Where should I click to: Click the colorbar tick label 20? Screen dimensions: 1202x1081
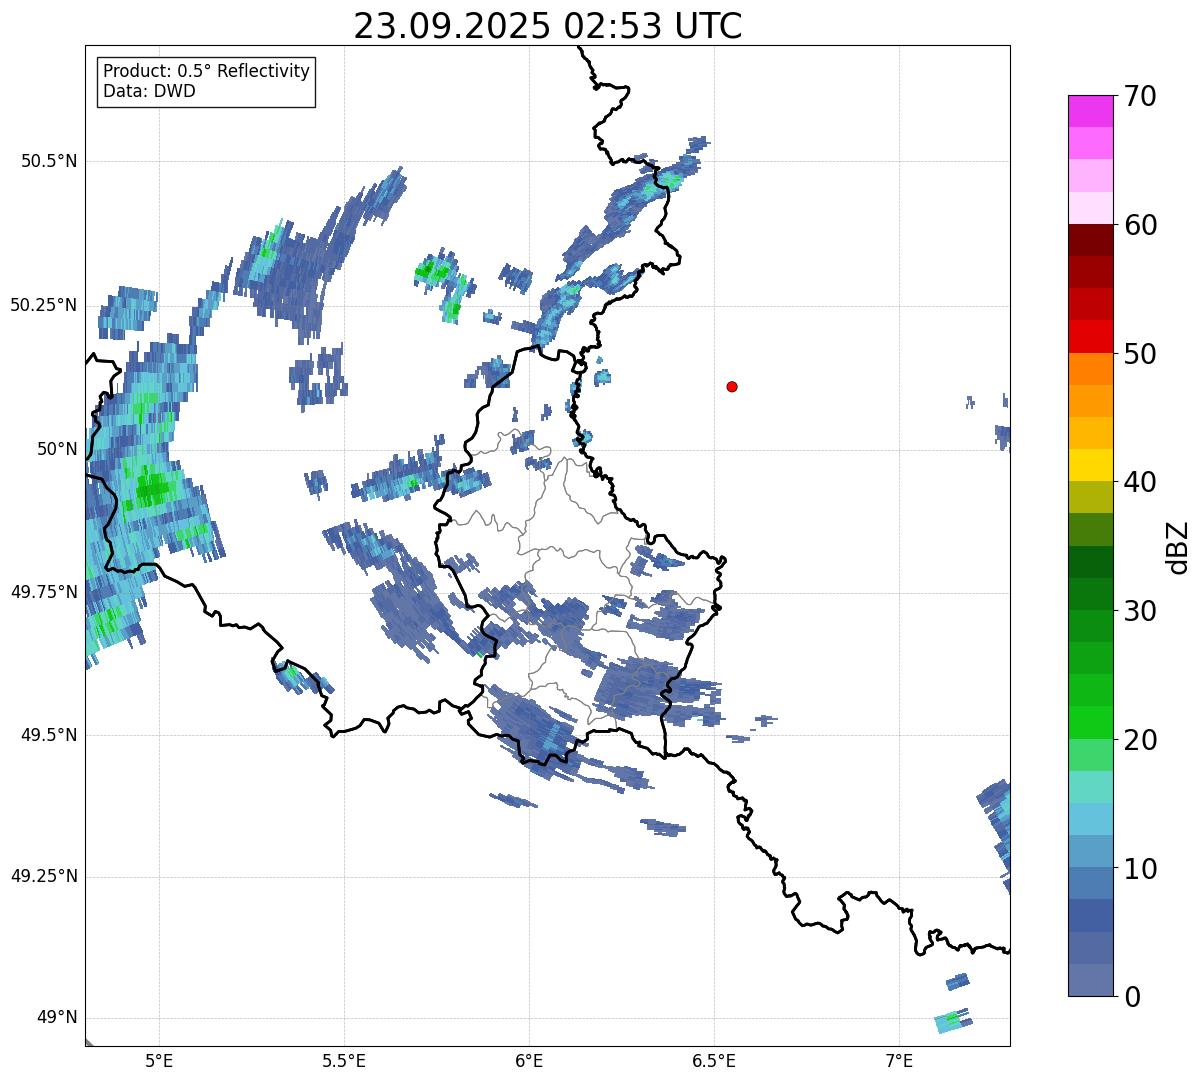[x=1140, y=740]
